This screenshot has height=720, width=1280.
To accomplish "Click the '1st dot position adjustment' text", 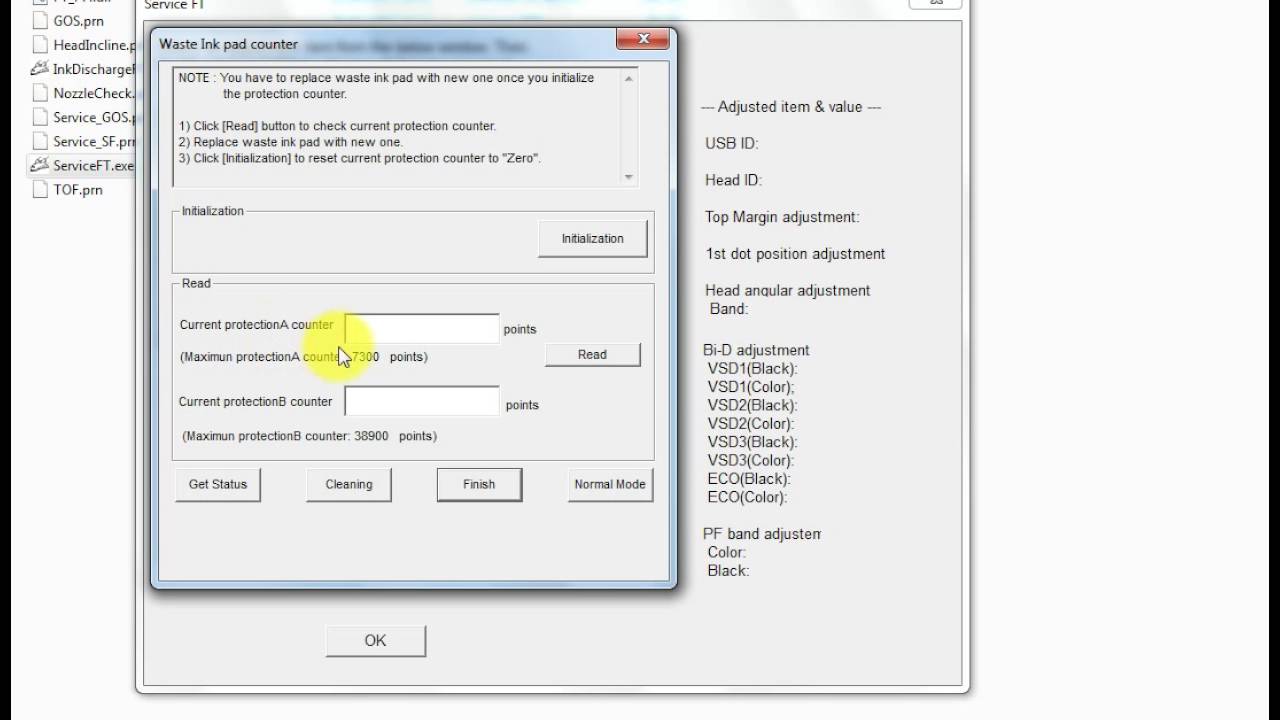I will 795,254.
